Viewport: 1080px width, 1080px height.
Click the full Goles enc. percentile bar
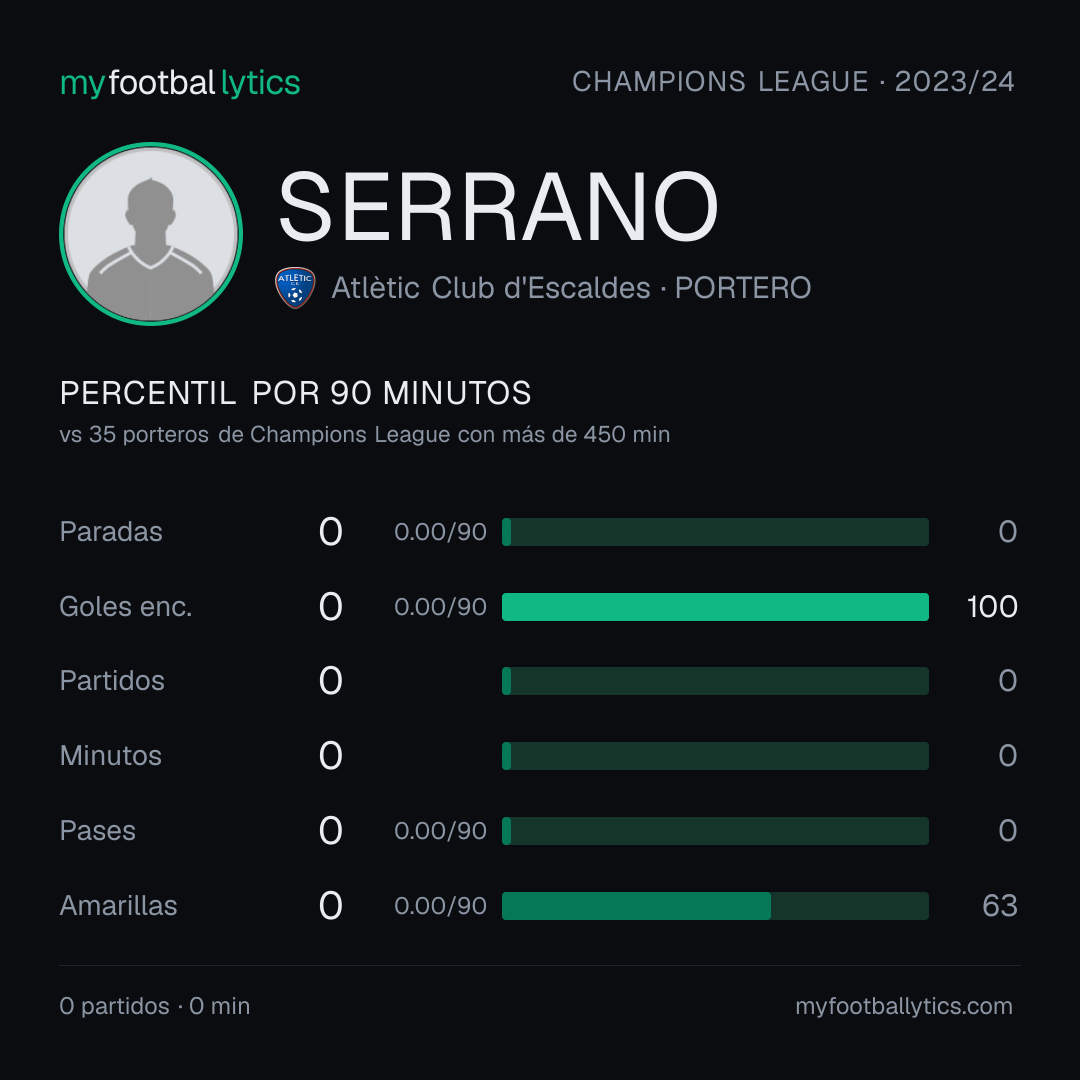[x=715, y=607]
